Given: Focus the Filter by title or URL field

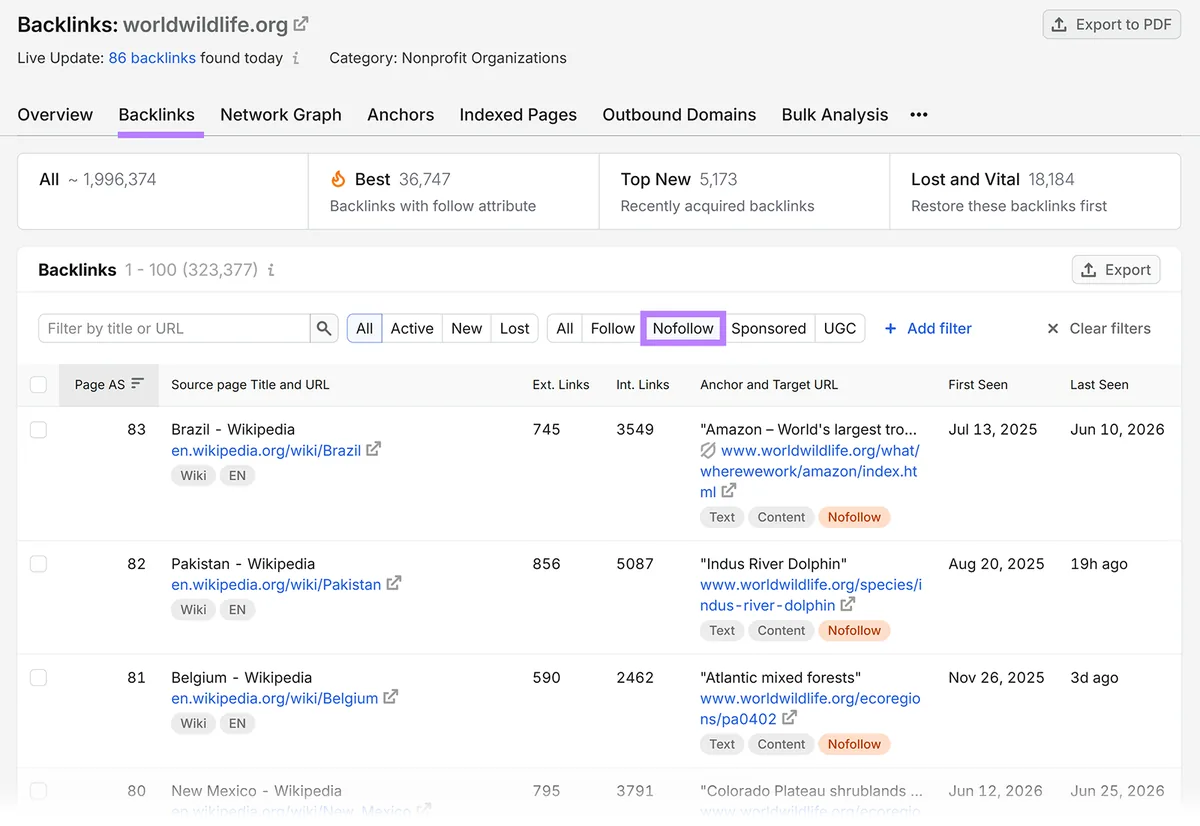Looking at the screenshot, I should 174,328.
